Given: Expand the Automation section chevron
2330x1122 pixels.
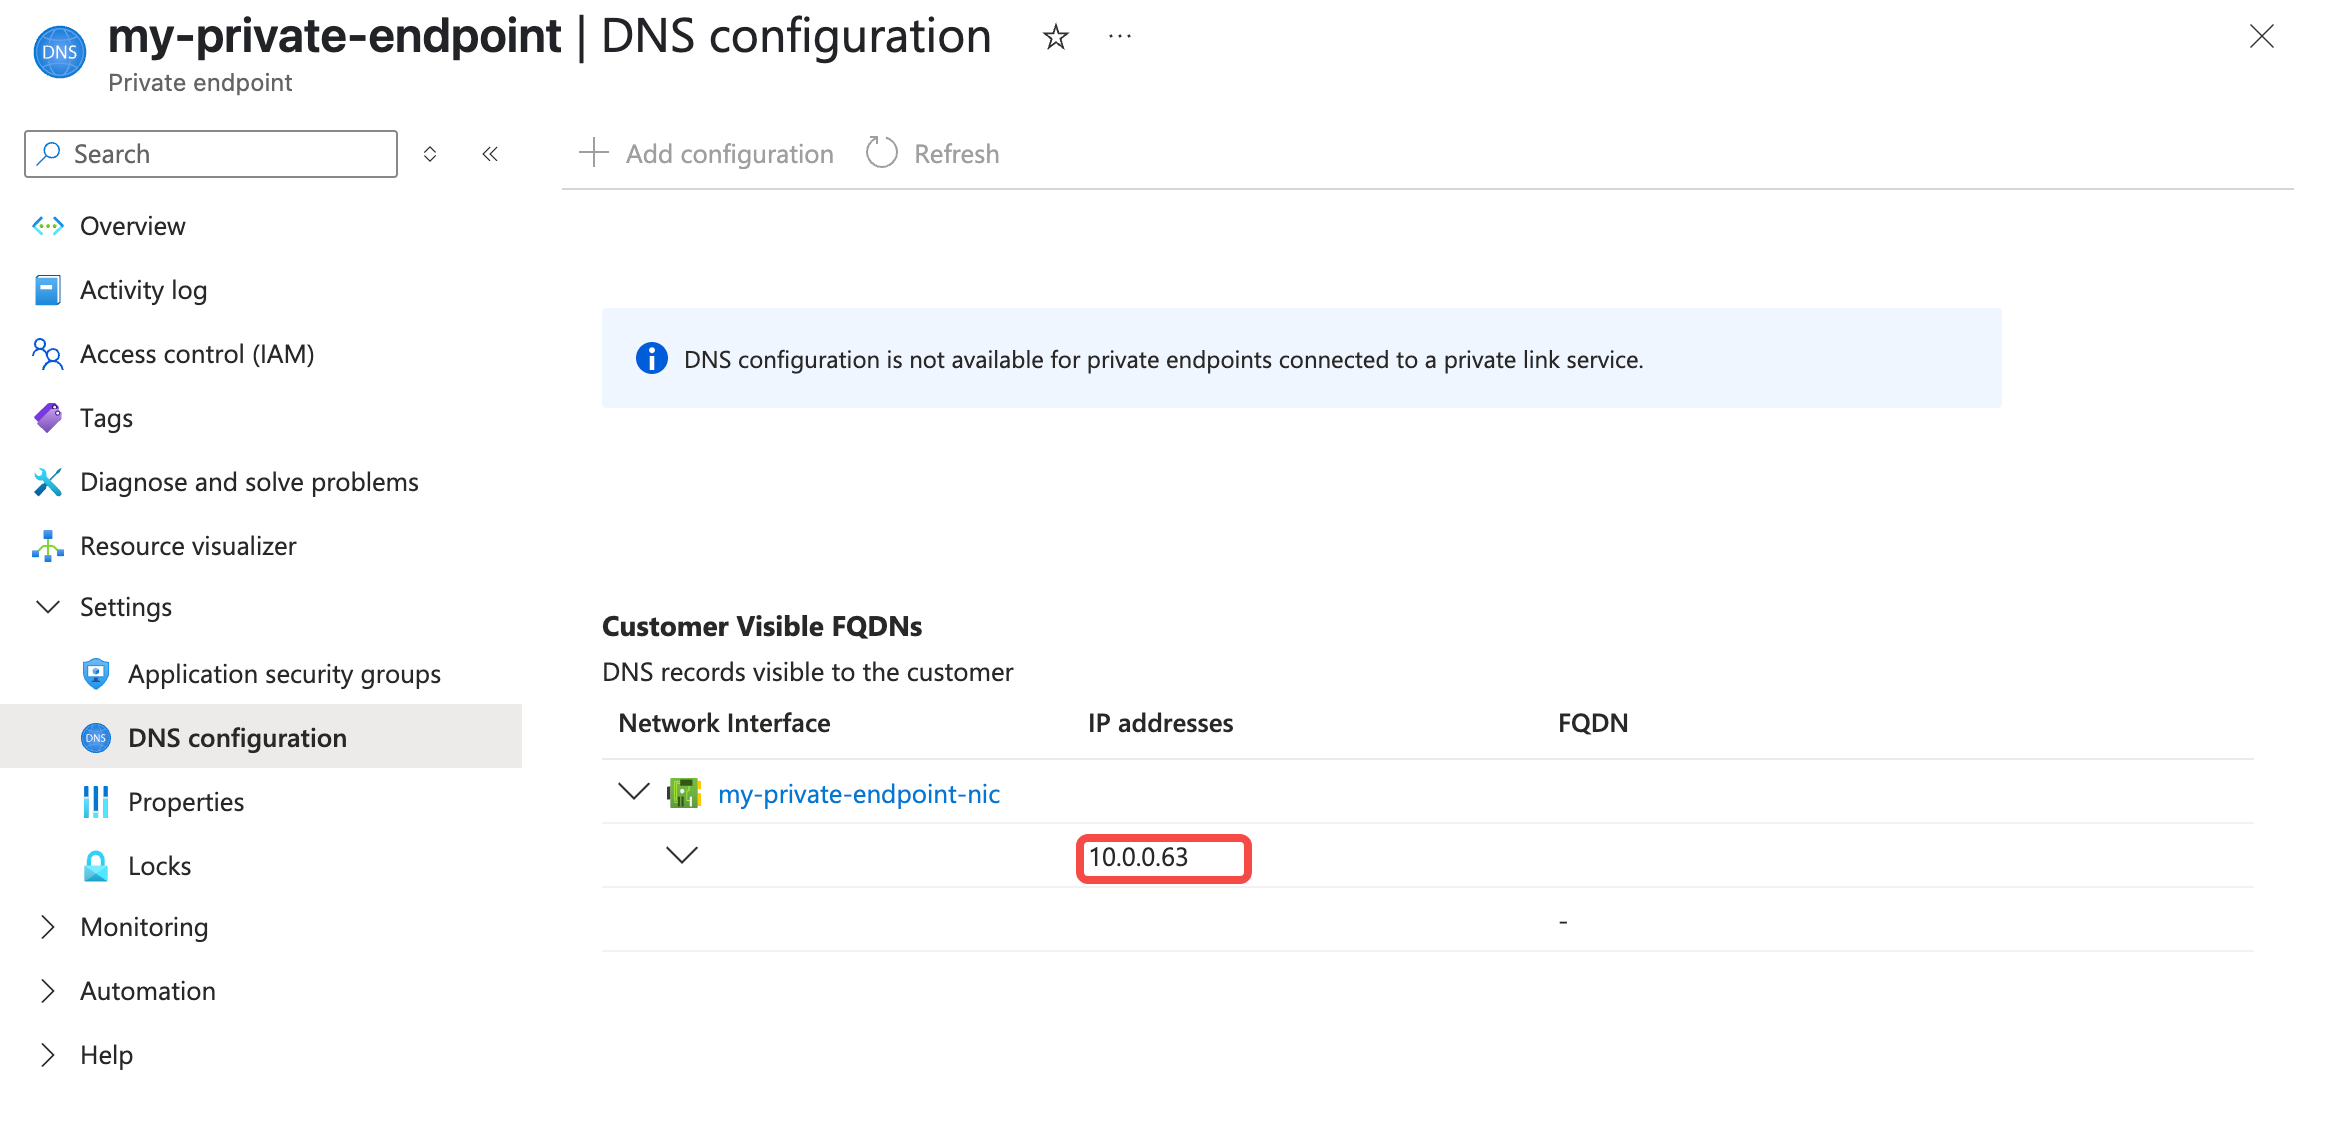Looking at the screenshot, I should click(x=48, y=991).
